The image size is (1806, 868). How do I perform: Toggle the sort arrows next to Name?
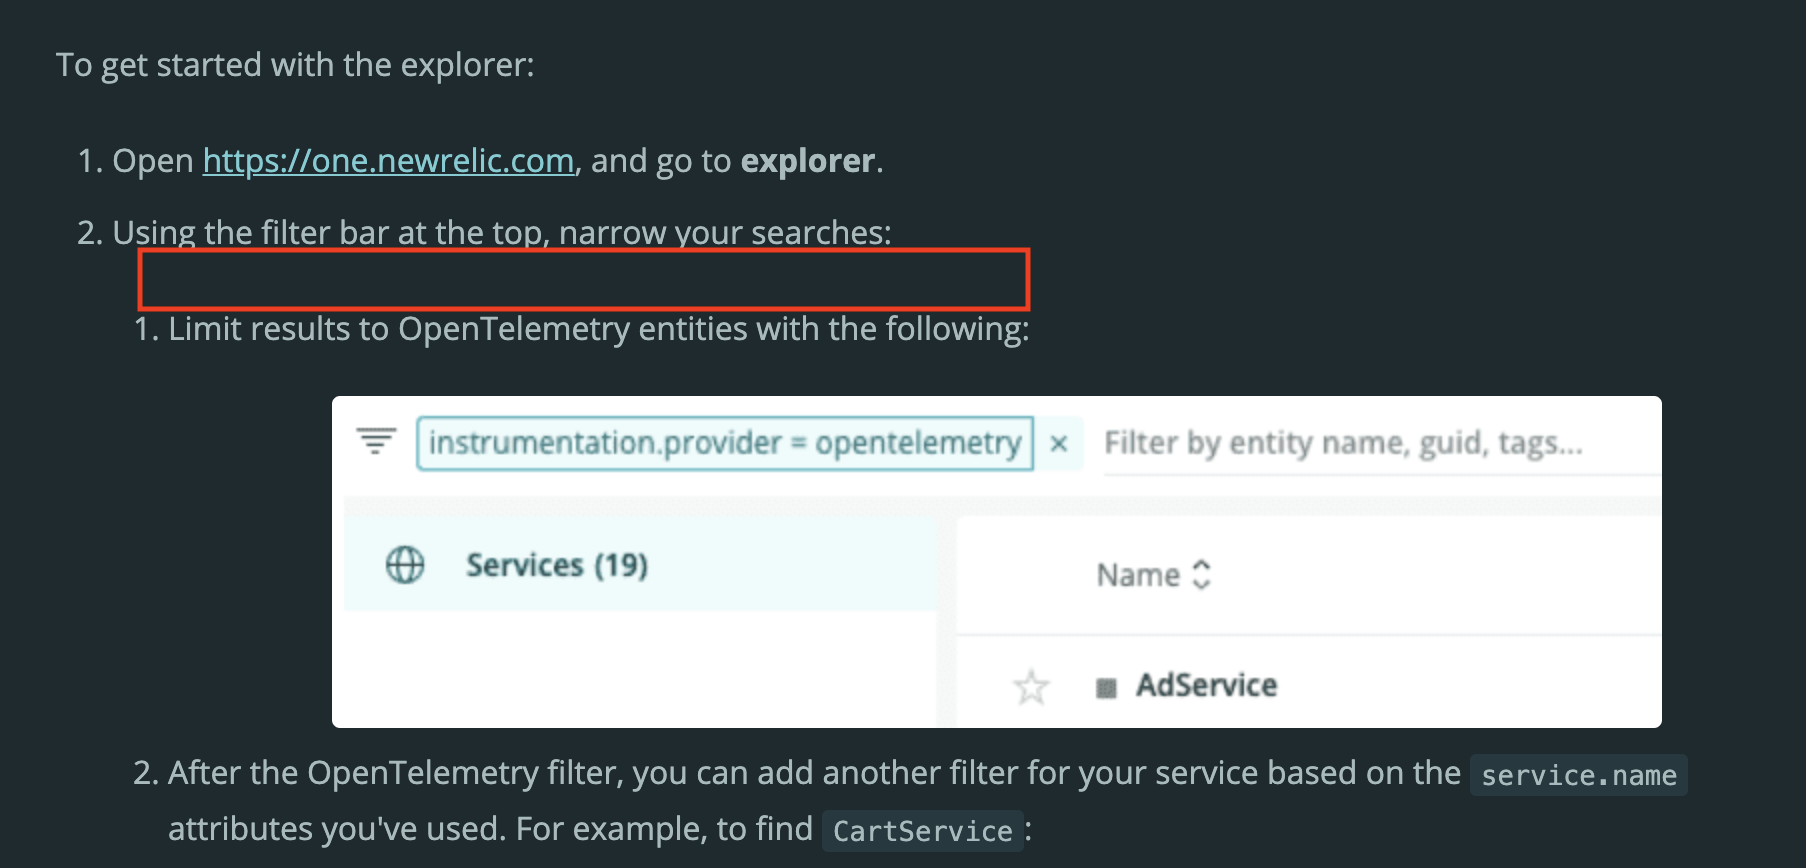(1202, 574)
